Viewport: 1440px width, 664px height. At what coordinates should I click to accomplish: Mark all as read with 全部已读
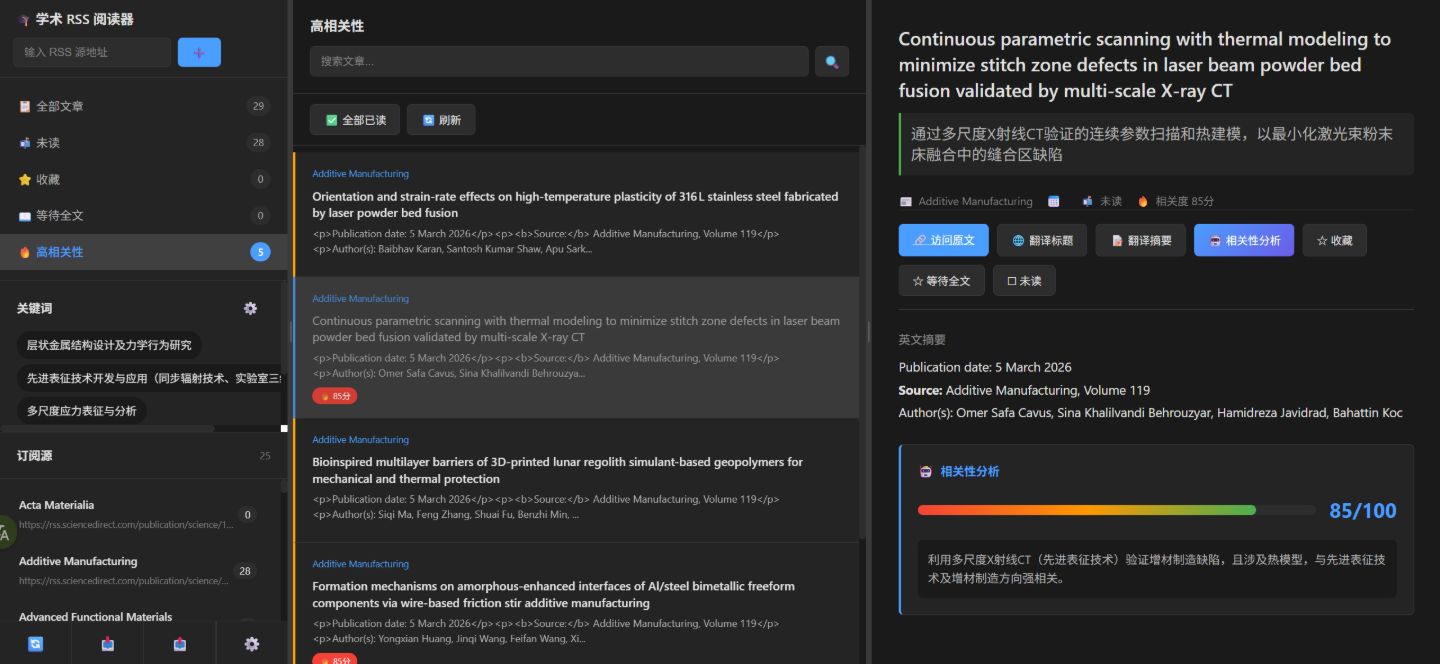(x=355, y=120)
